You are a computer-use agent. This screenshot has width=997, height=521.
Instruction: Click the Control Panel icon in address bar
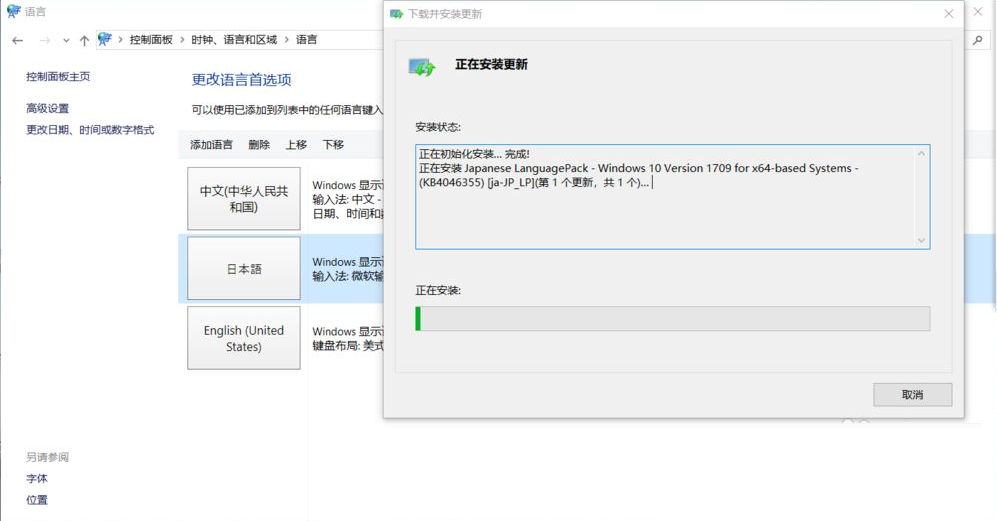click(105, 40)
